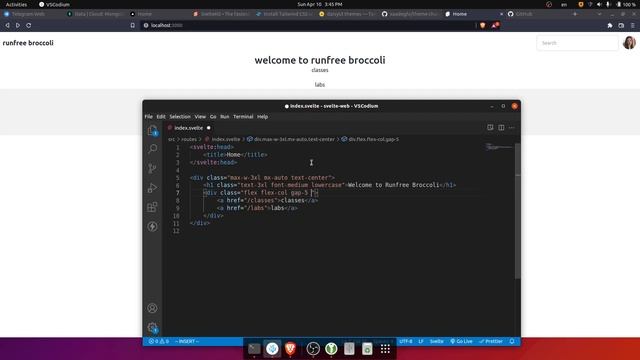Split the editor to the right

[501, 127]
